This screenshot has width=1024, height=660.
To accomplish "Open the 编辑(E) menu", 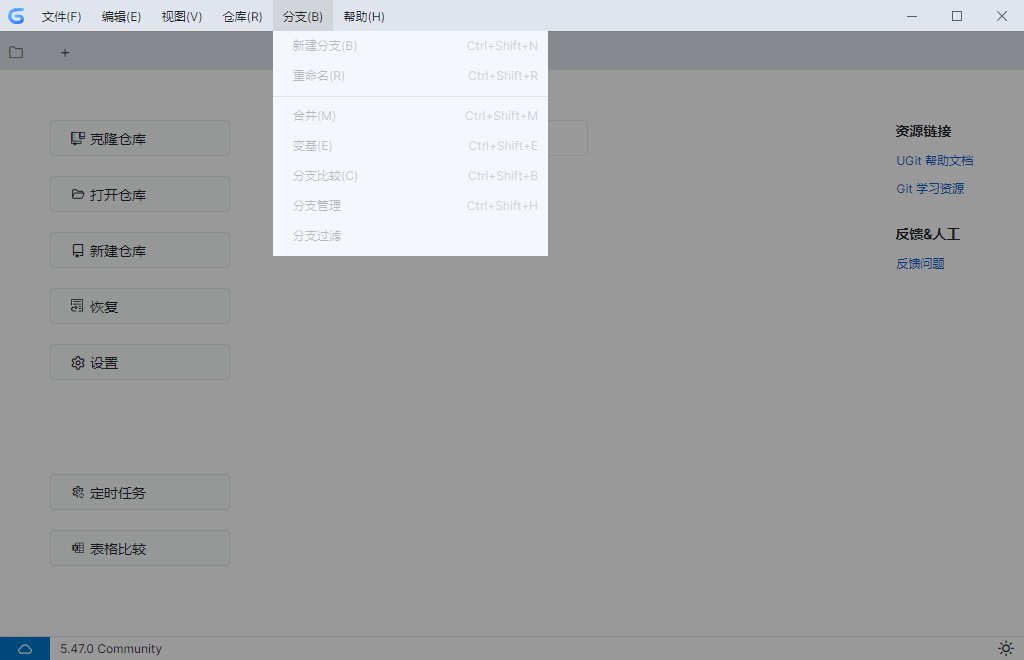I will click(x=121, y=16).
